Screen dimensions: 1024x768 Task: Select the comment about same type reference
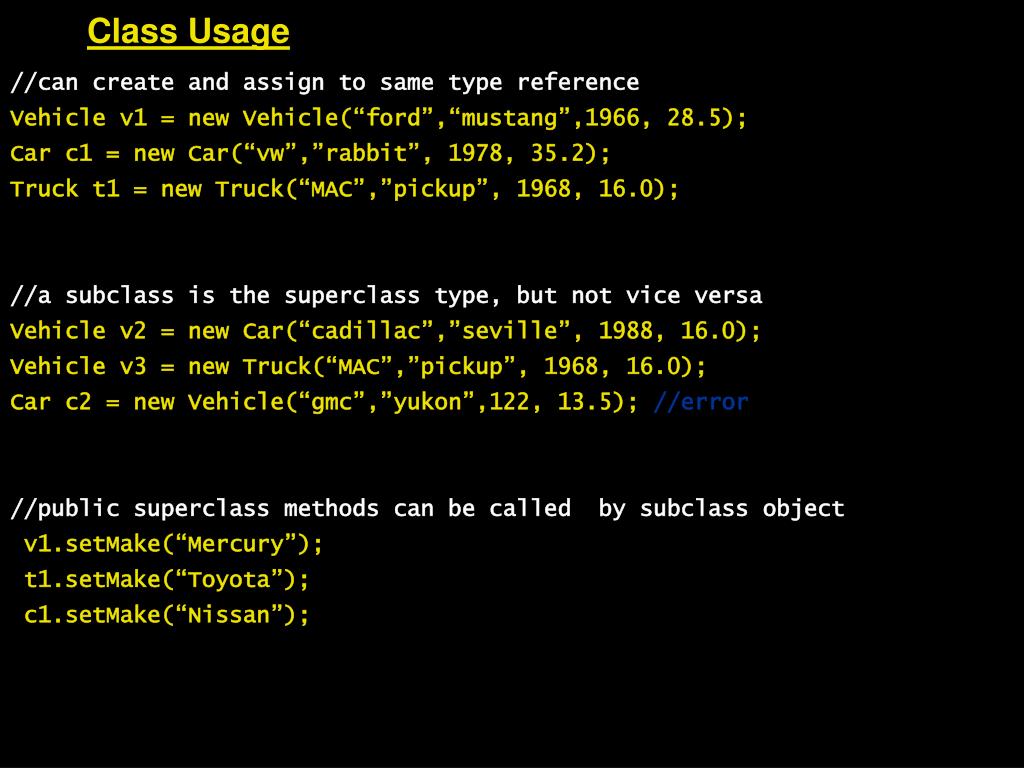pos(325,83)
